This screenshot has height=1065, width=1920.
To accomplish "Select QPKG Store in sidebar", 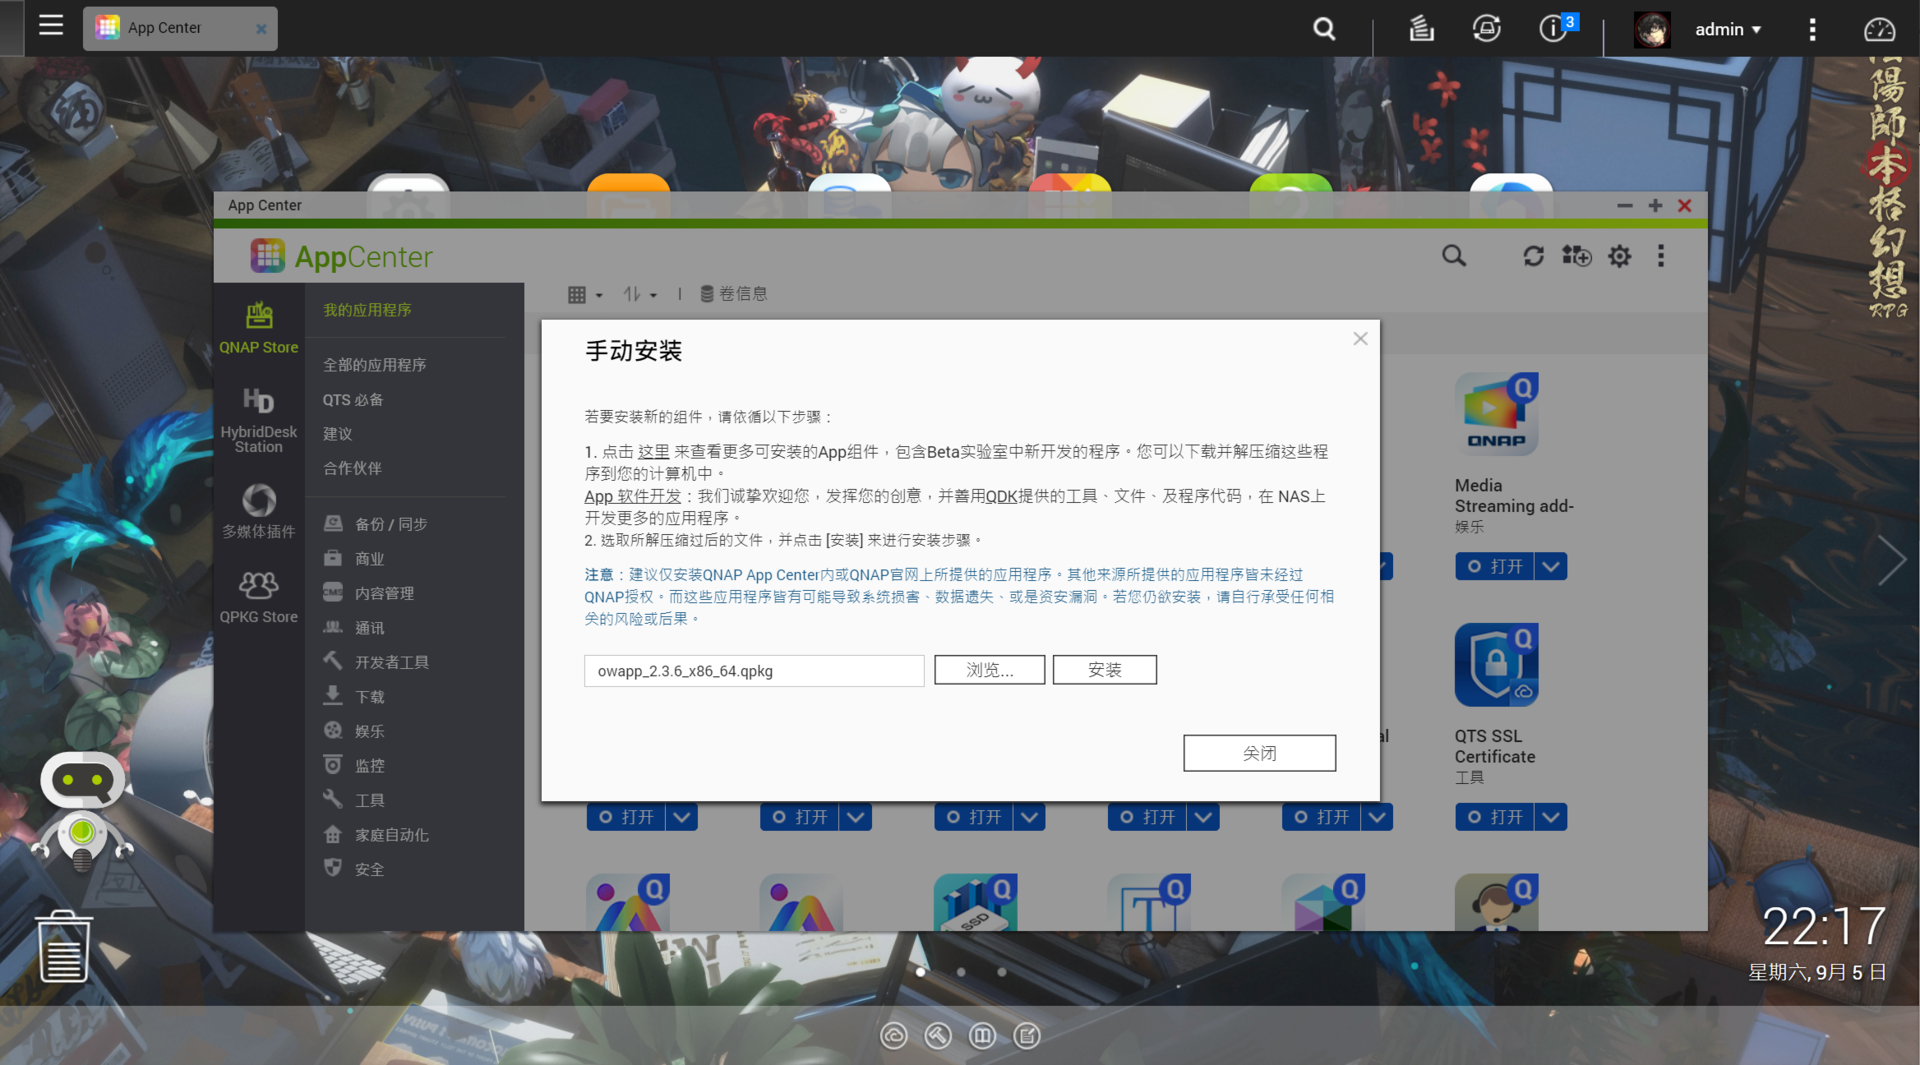I will point(259,597).
